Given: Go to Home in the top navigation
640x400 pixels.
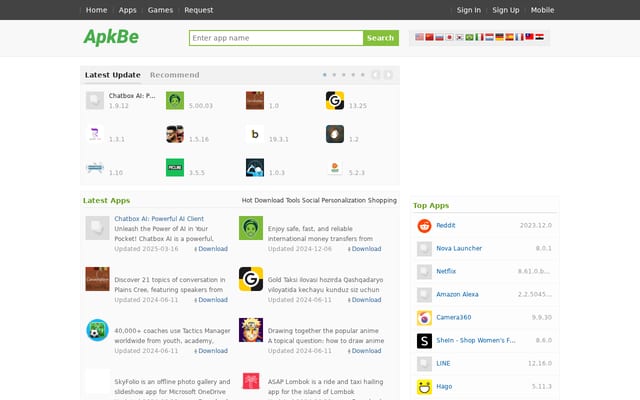Looking at the screenshot, I should point(96,10).
